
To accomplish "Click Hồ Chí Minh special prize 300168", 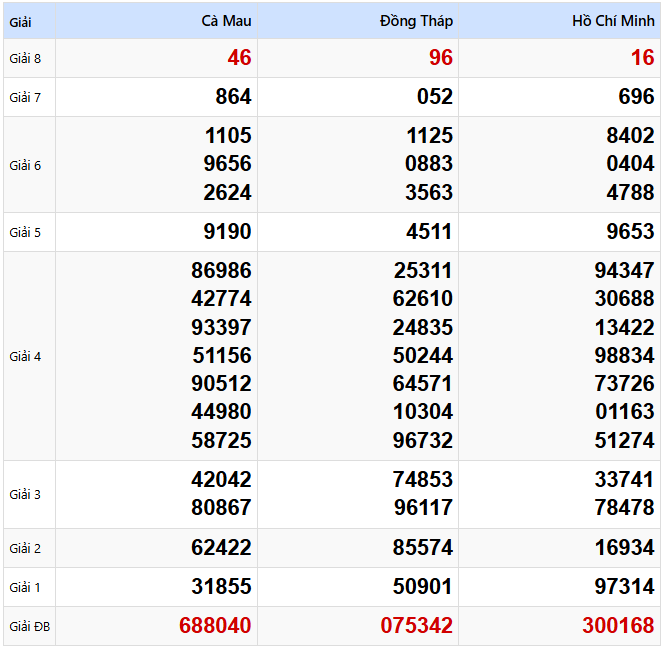I will tap(618, 626).
